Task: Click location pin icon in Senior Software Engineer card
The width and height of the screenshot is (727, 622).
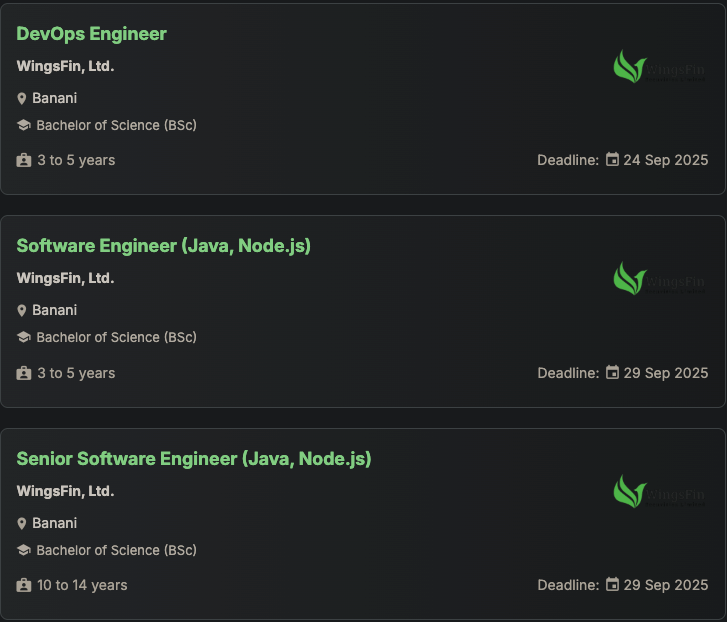Action: pos(22,524)
